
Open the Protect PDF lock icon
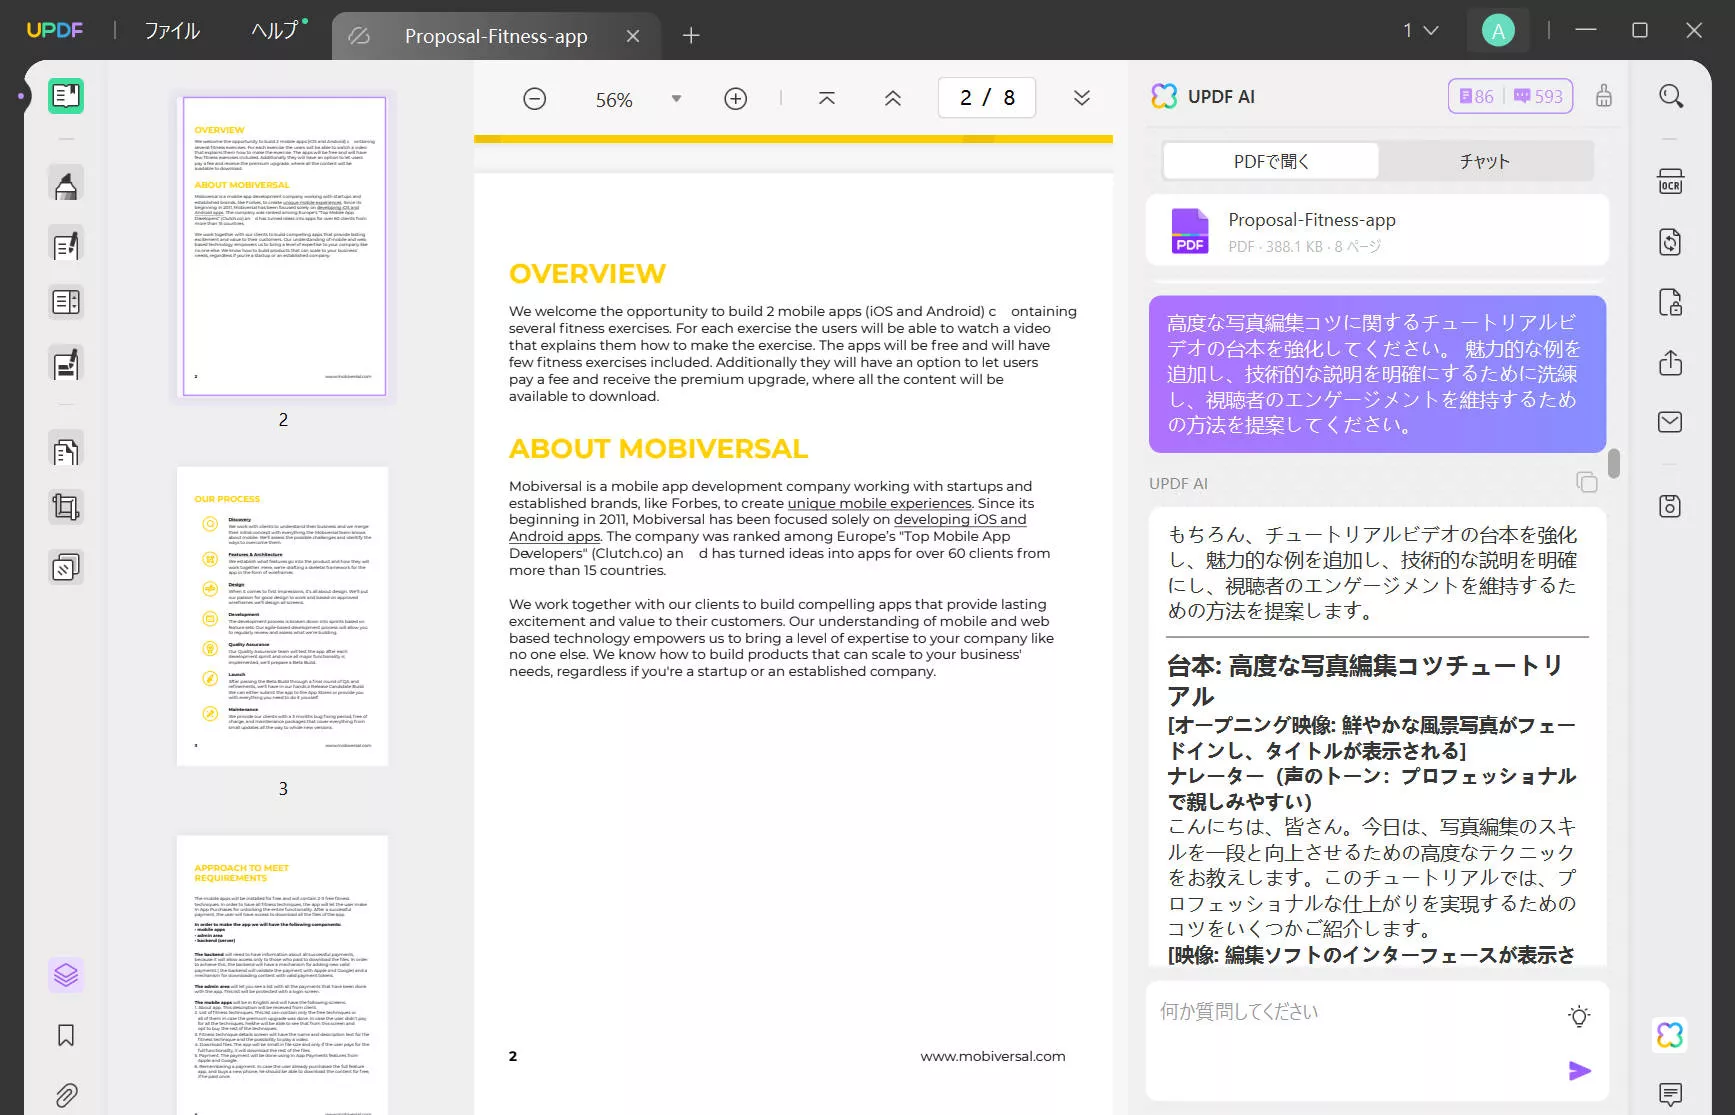[x=1671, y=302]
